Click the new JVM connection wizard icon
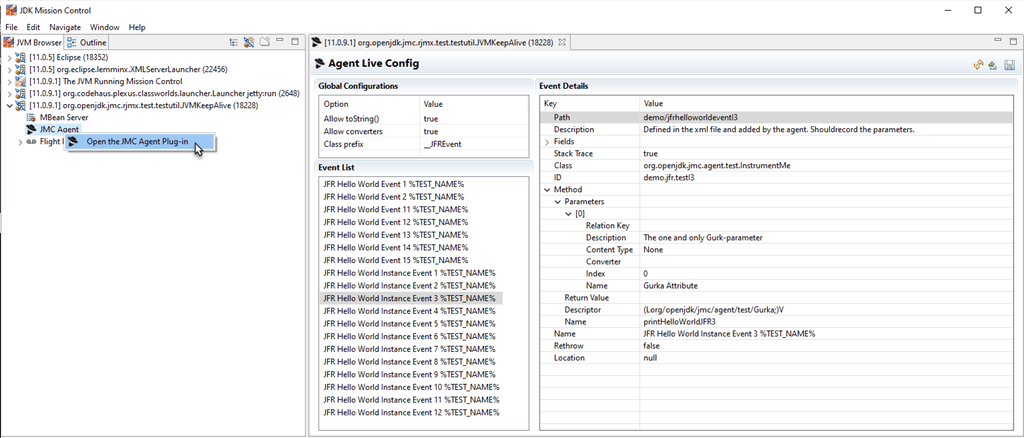 tap(249, 42)
